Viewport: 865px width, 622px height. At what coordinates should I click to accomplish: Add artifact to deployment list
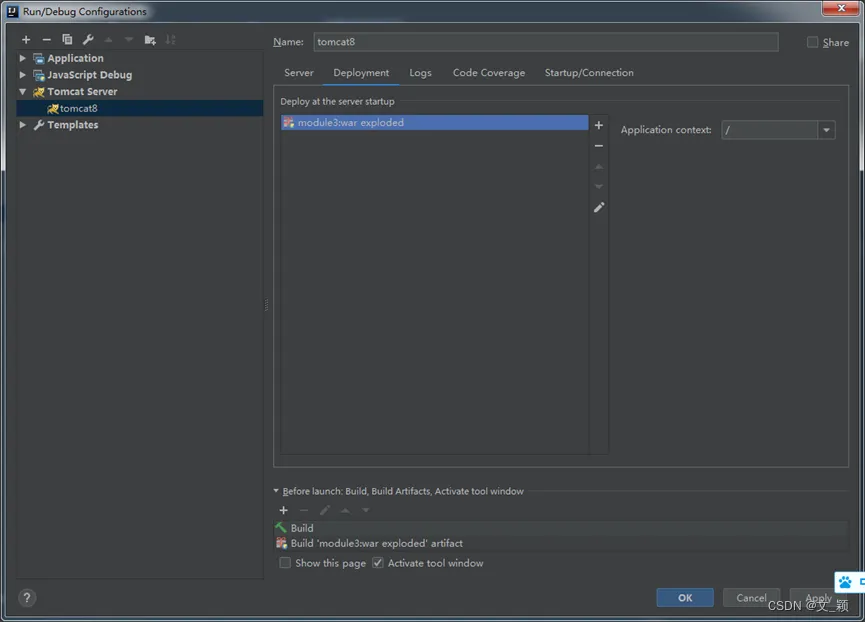click(599, 126)
